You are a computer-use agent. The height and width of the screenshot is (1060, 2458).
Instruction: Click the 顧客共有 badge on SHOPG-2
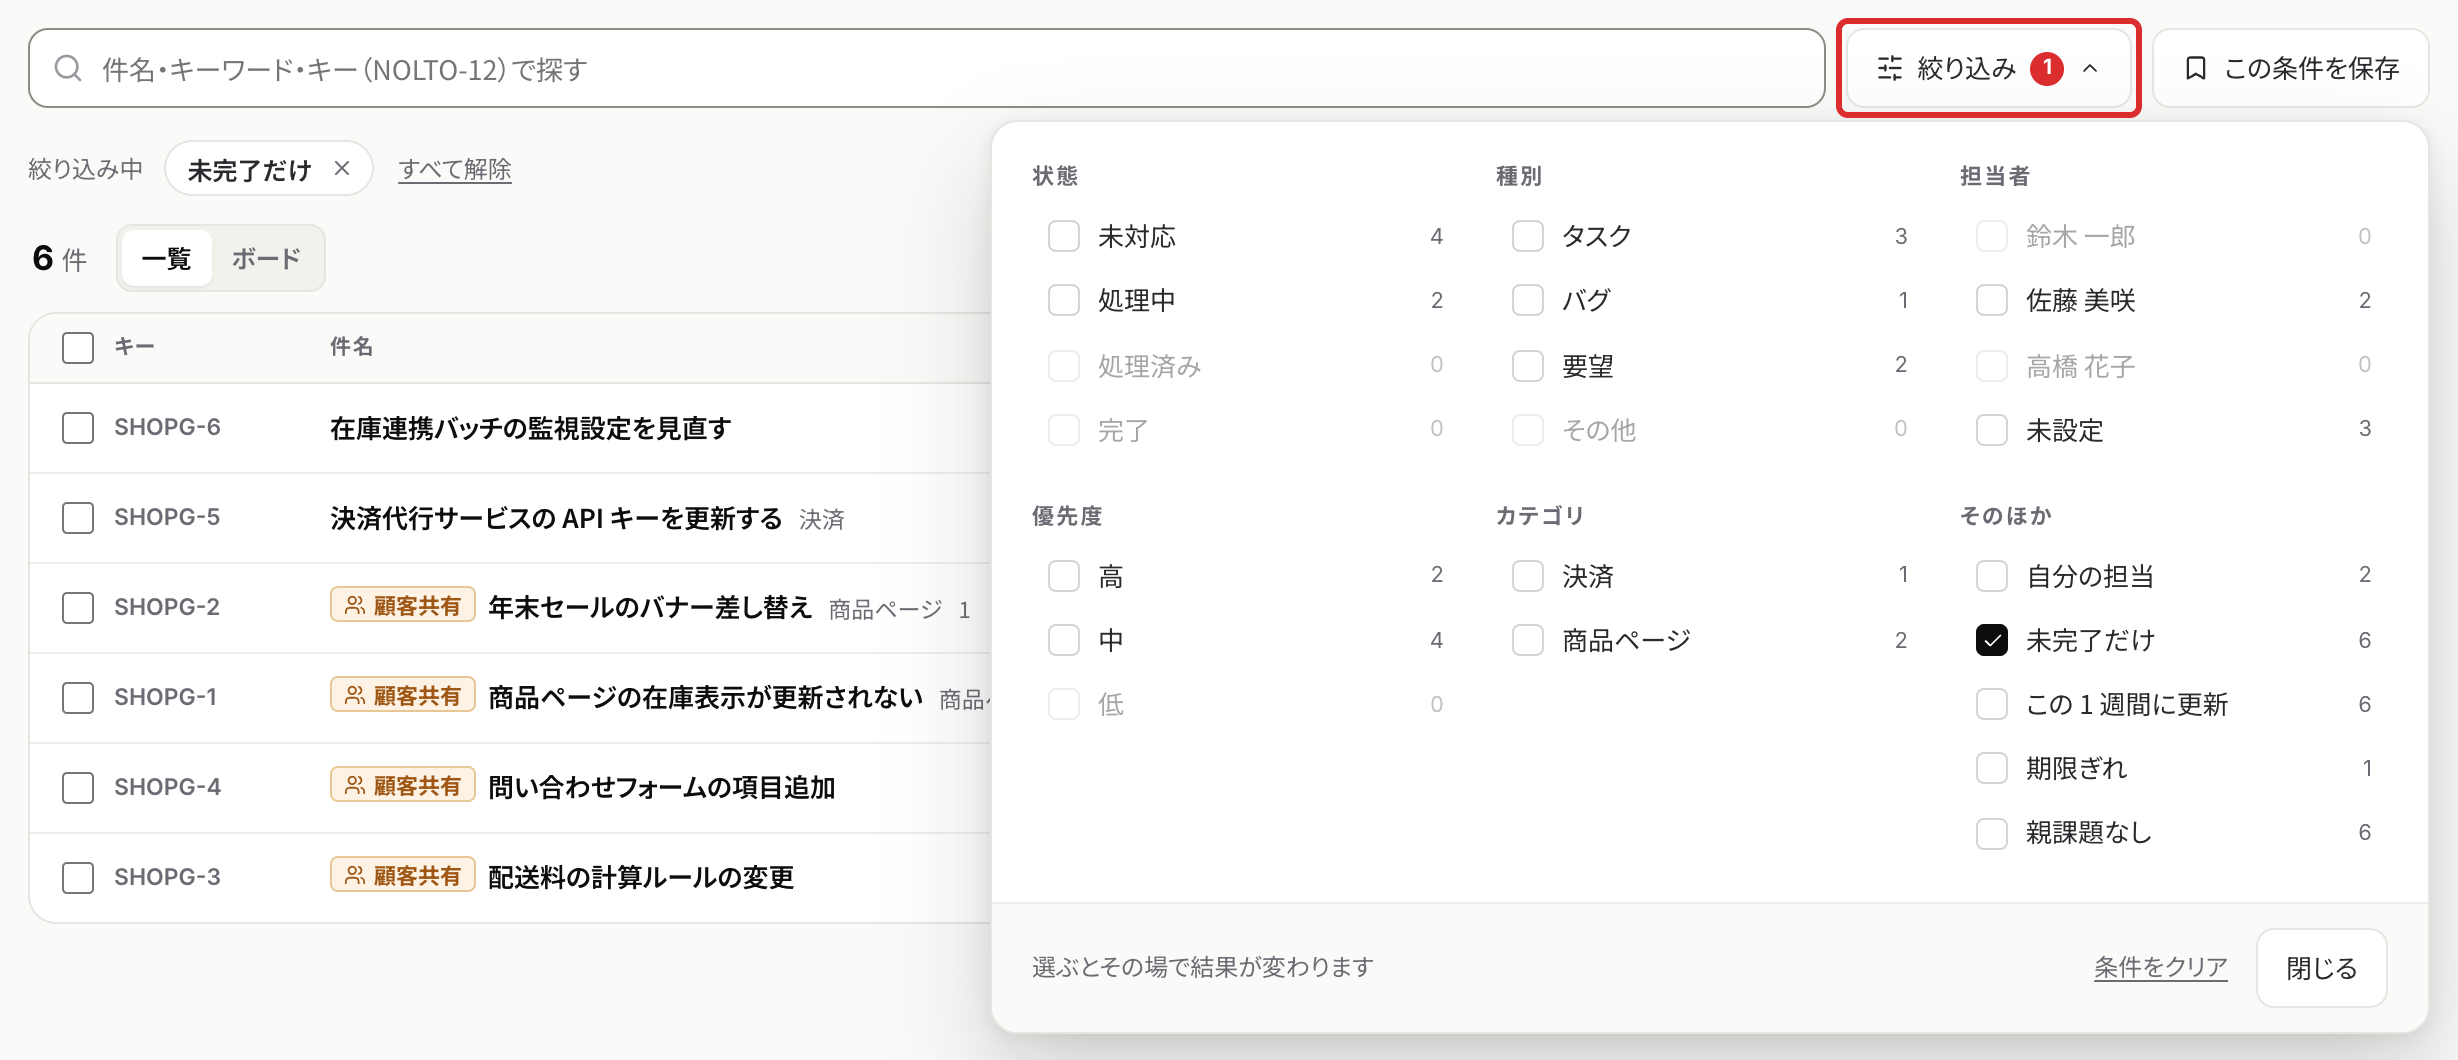(403, 605)
